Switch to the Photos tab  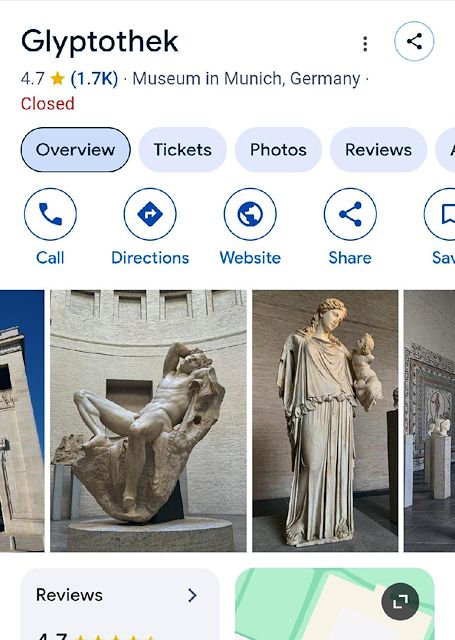278,150
